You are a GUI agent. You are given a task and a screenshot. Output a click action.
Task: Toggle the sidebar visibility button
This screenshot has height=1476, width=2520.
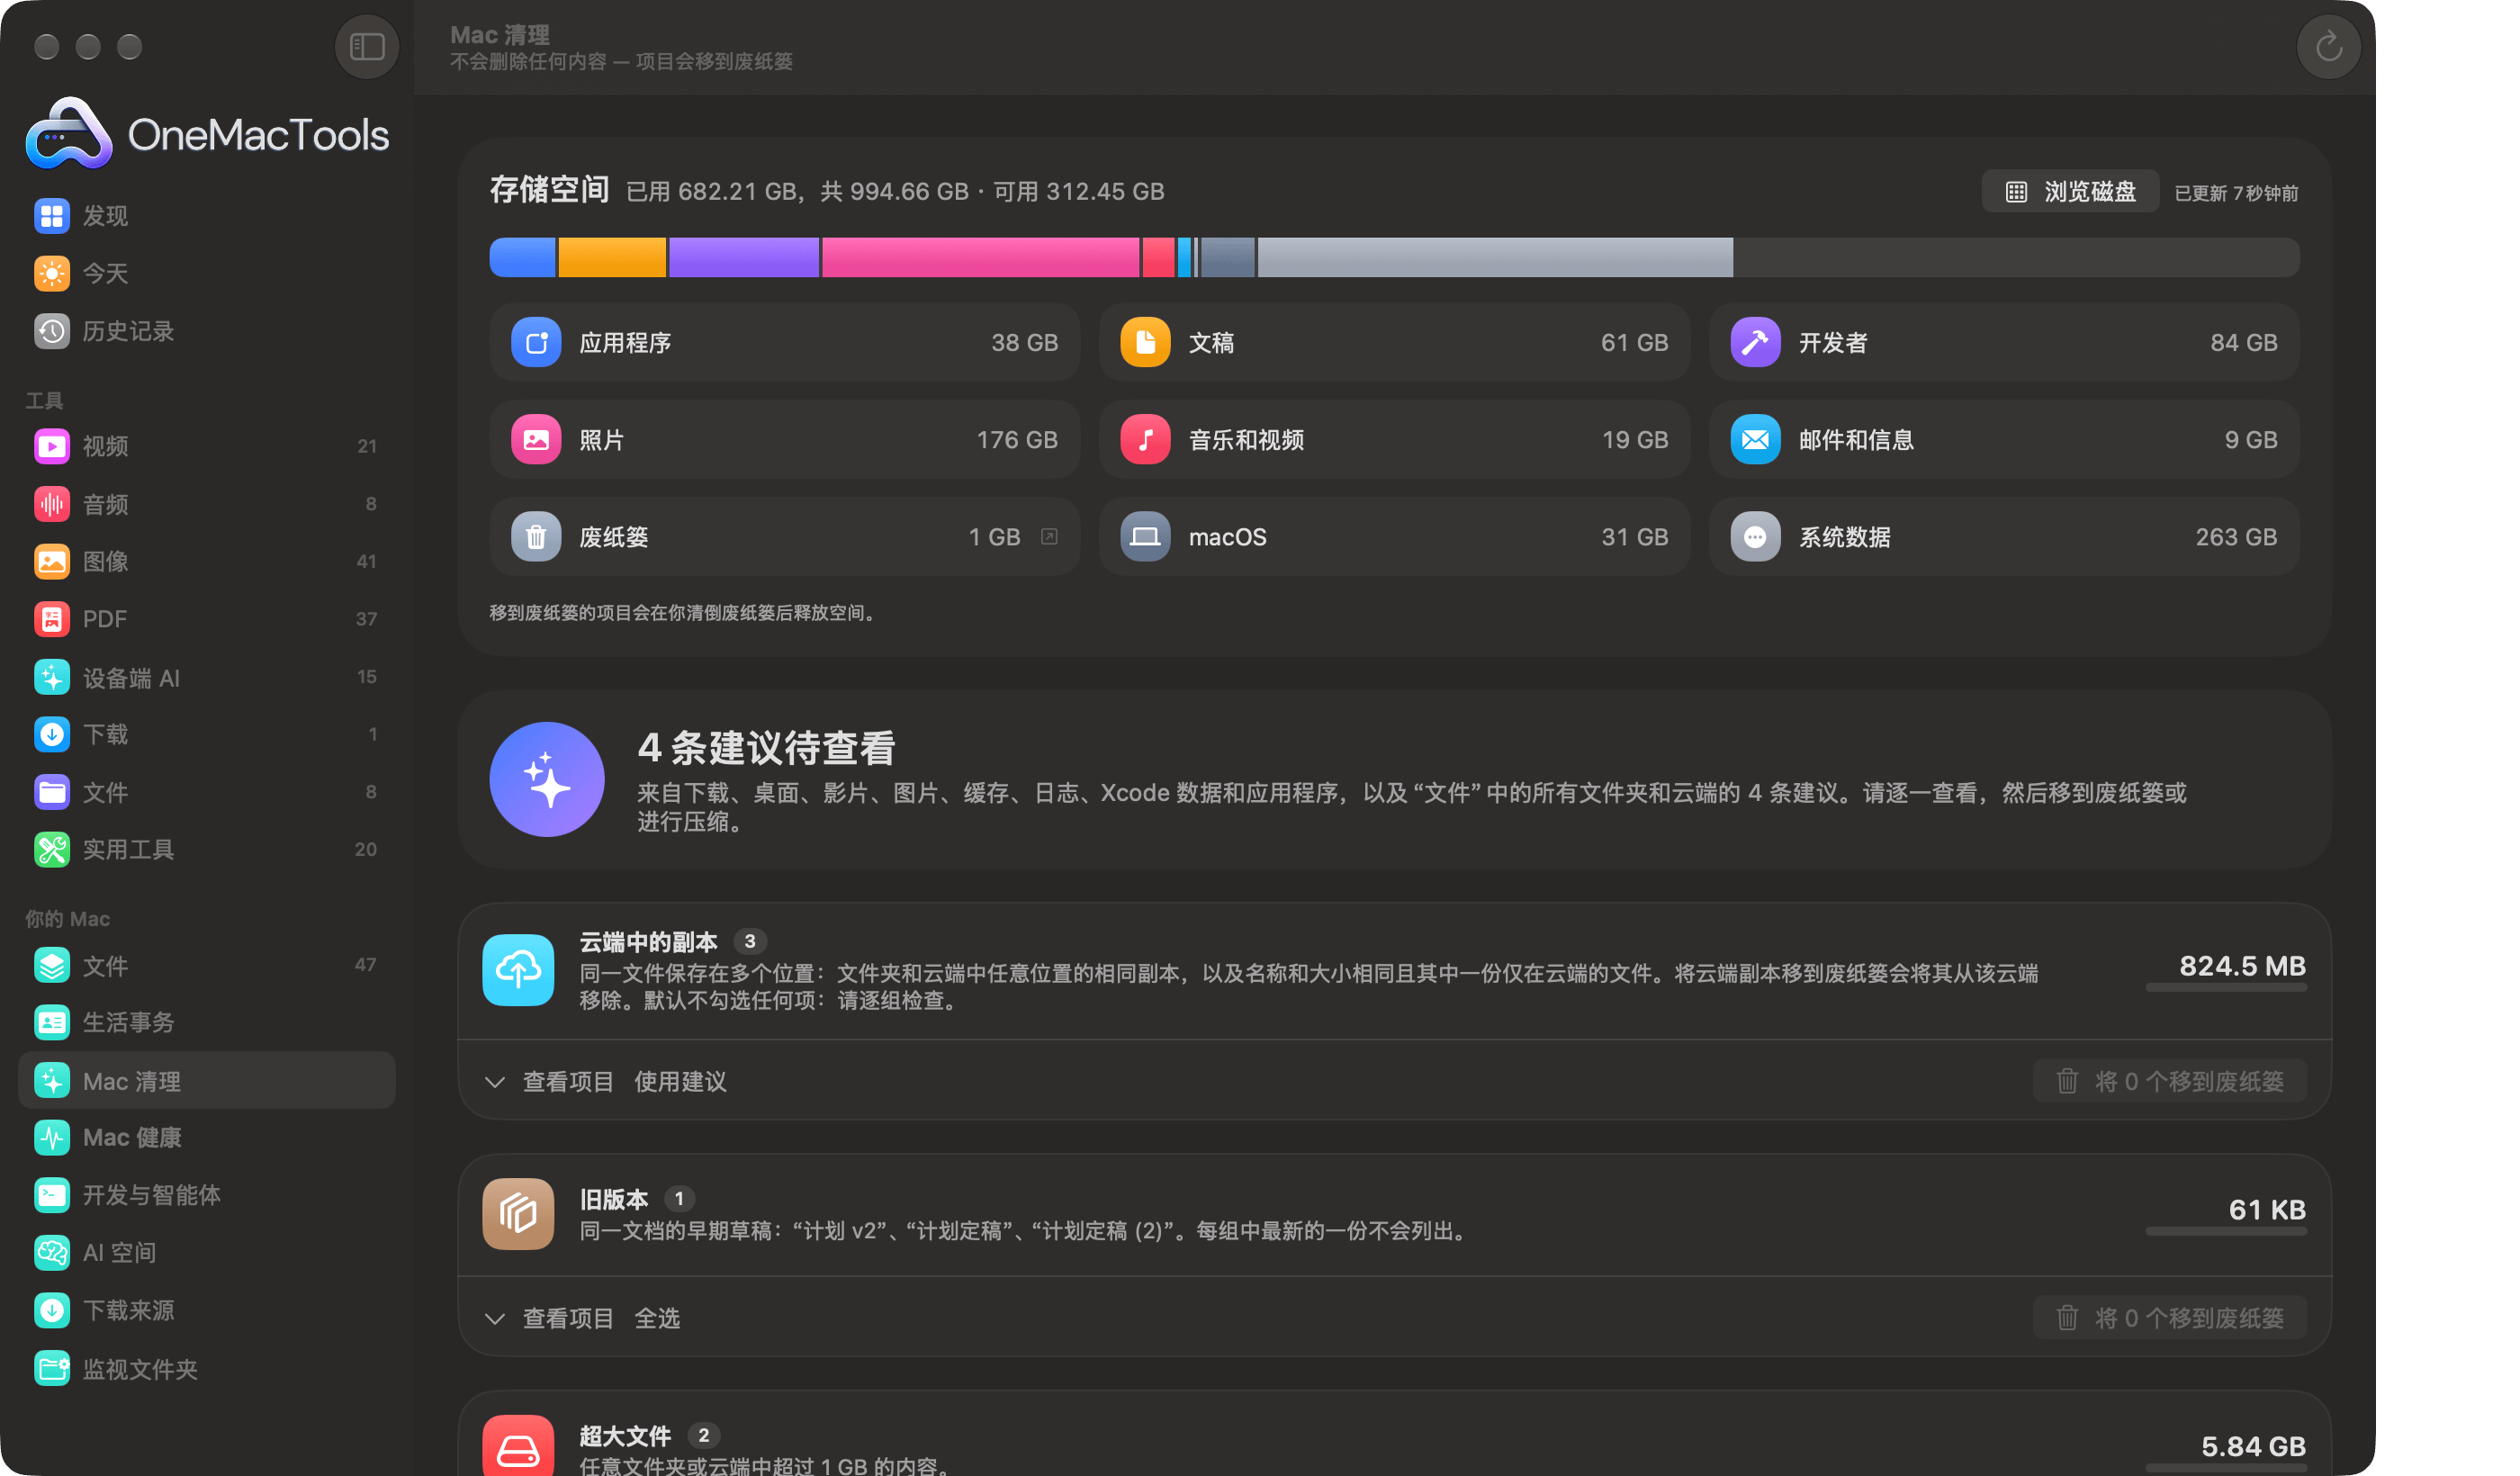pos(367,47)
